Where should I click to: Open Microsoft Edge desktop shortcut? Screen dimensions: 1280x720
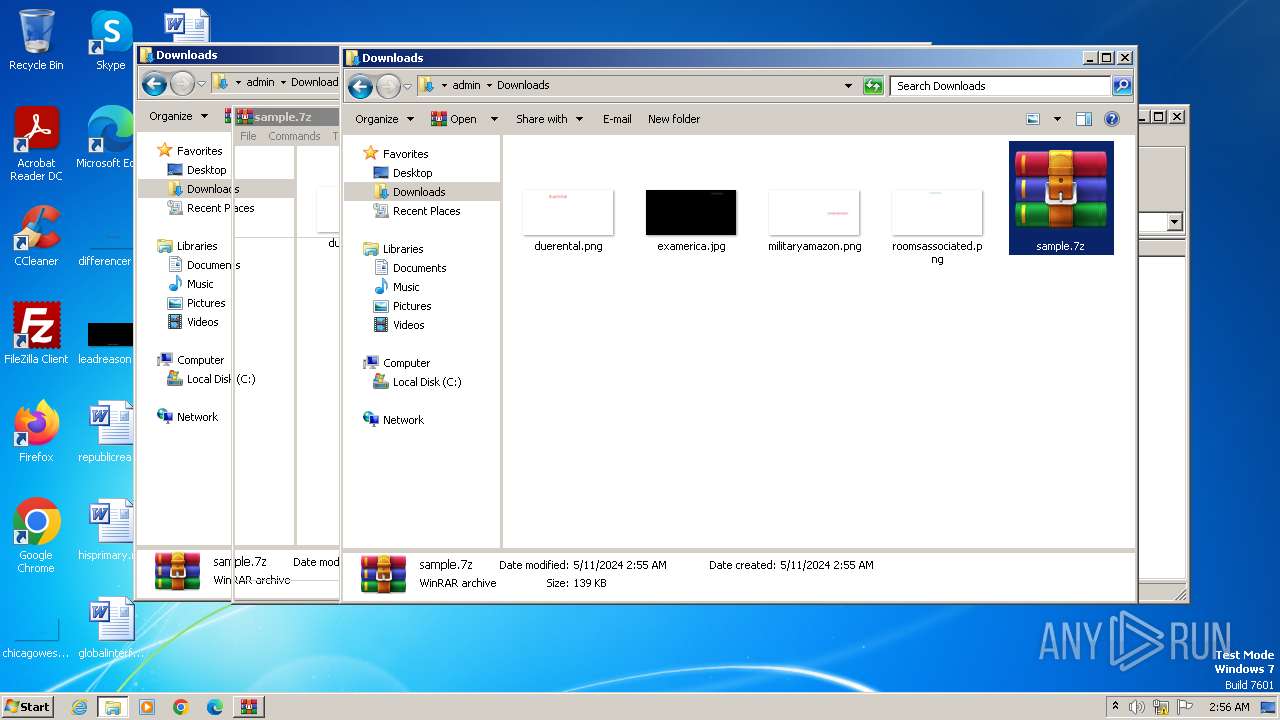pyautogui.click(x=108, y=137)
